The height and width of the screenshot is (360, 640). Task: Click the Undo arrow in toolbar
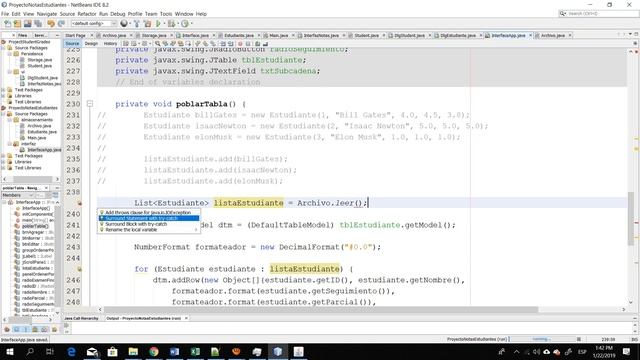(51, 24)
